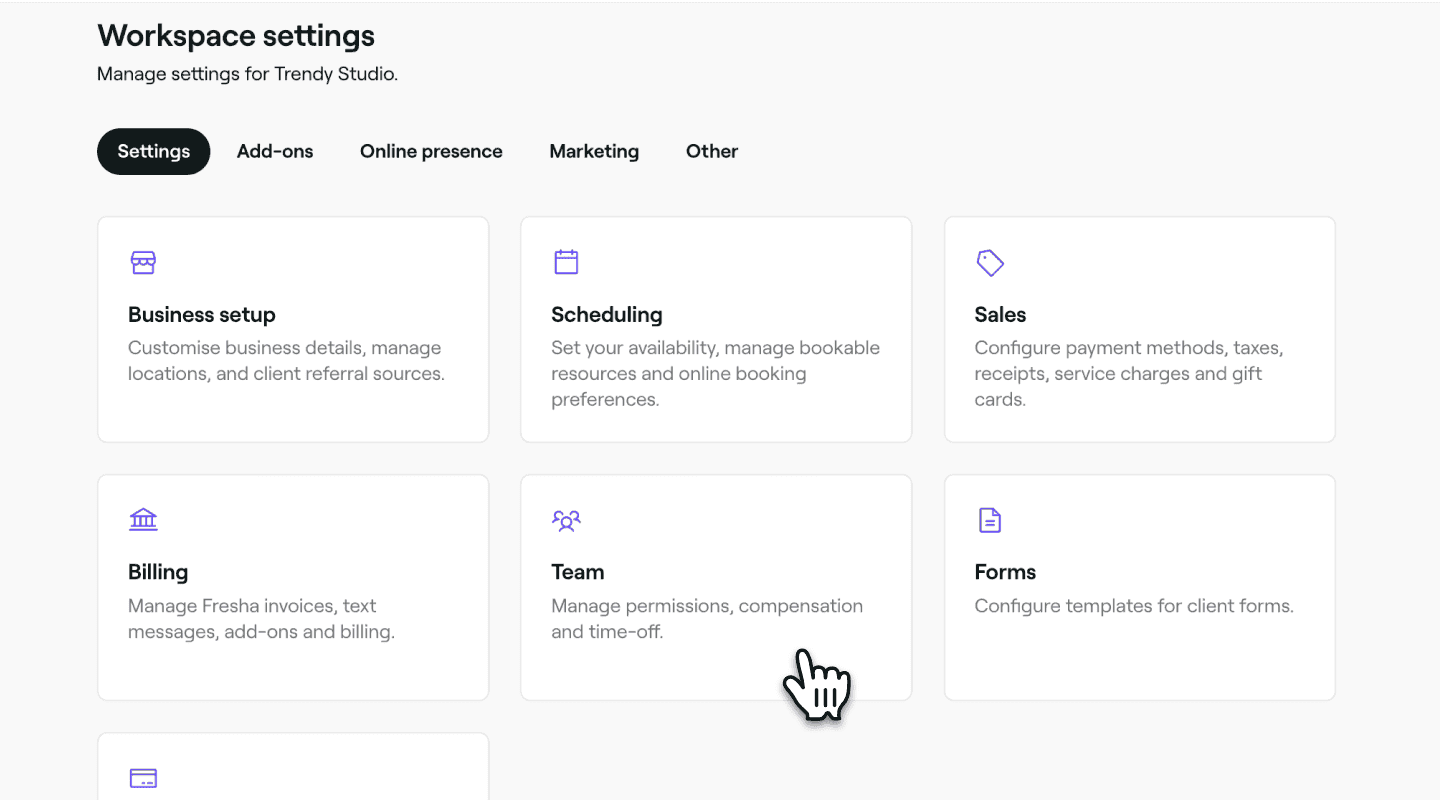Viewport: 1440px width, 800px height.
Task: Open the Billing heading
Action: pos(158,572)
